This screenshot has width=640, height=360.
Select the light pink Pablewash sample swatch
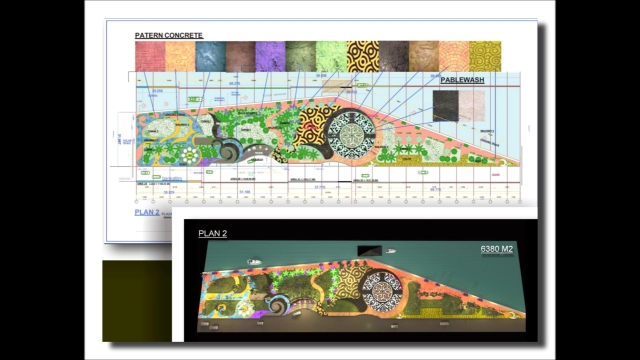(x=472, y=106)
